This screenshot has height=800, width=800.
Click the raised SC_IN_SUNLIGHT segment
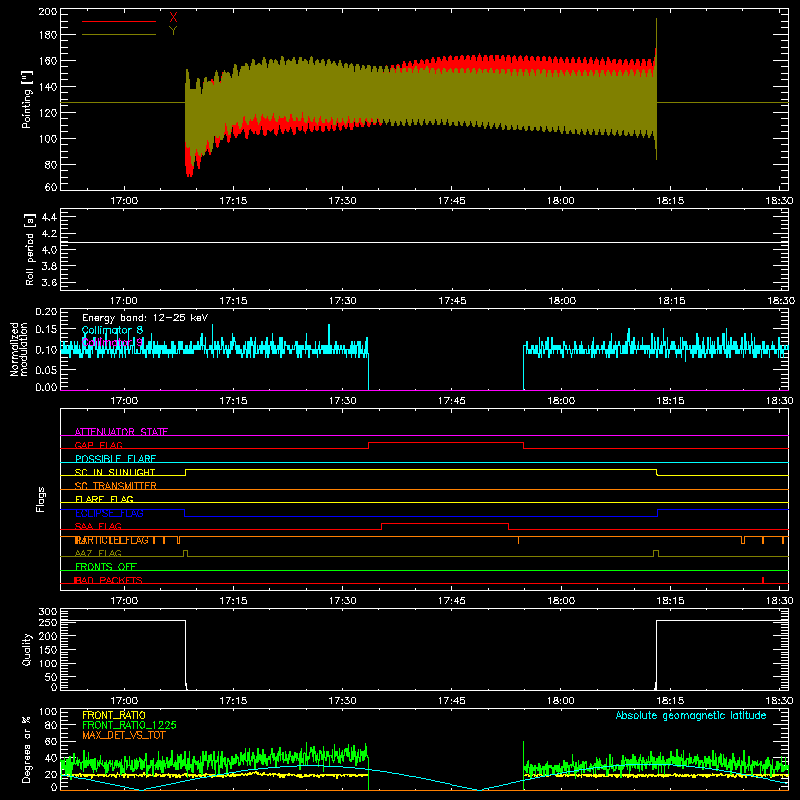click(421, 469)
